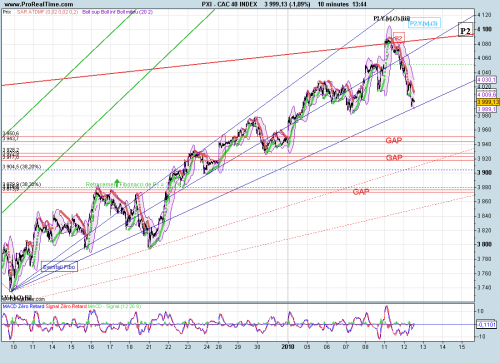Viewport: 500px width, 363px height.
Task: Click the green Fibonacci retracement up arrow
Action: [x=117, y=183]
